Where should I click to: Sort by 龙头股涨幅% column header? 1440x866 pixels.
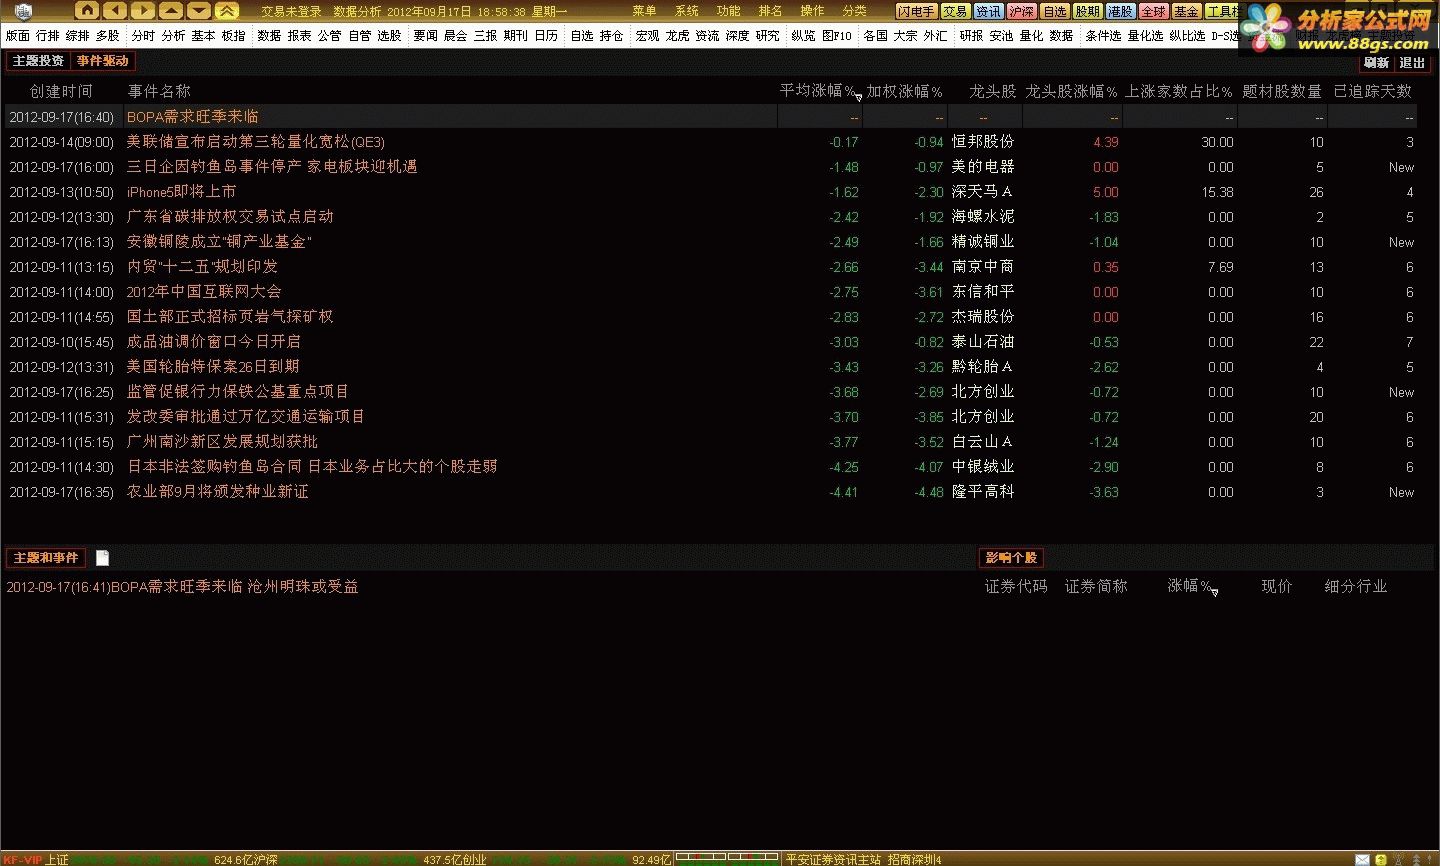click(1071, 91)
